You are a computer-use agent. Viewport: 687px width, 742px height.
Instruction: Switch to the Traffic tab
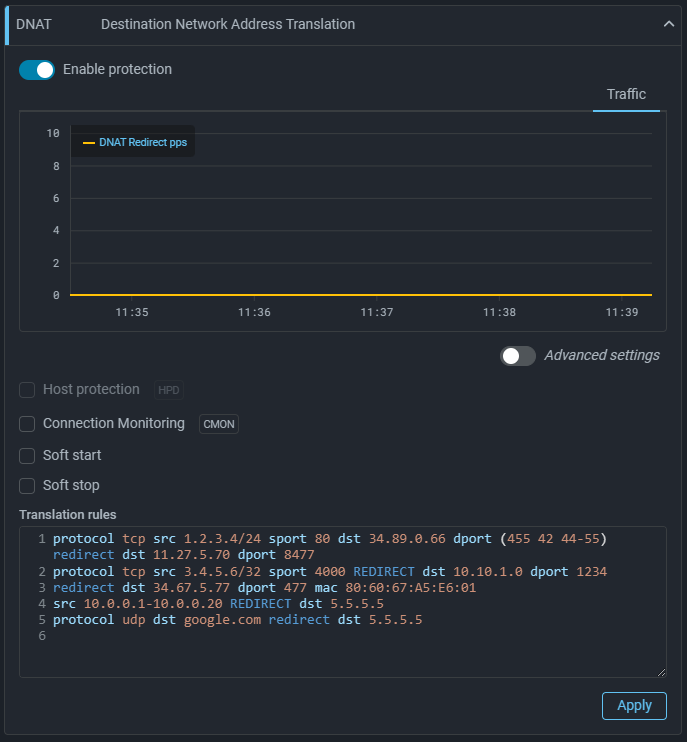[x=626, y=94]
